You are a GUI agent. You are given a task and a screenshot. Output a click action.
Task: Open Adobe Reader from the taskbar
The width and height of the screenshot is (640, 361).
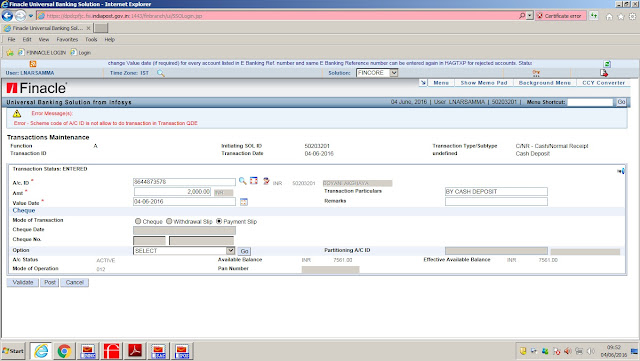click(135, 351)
